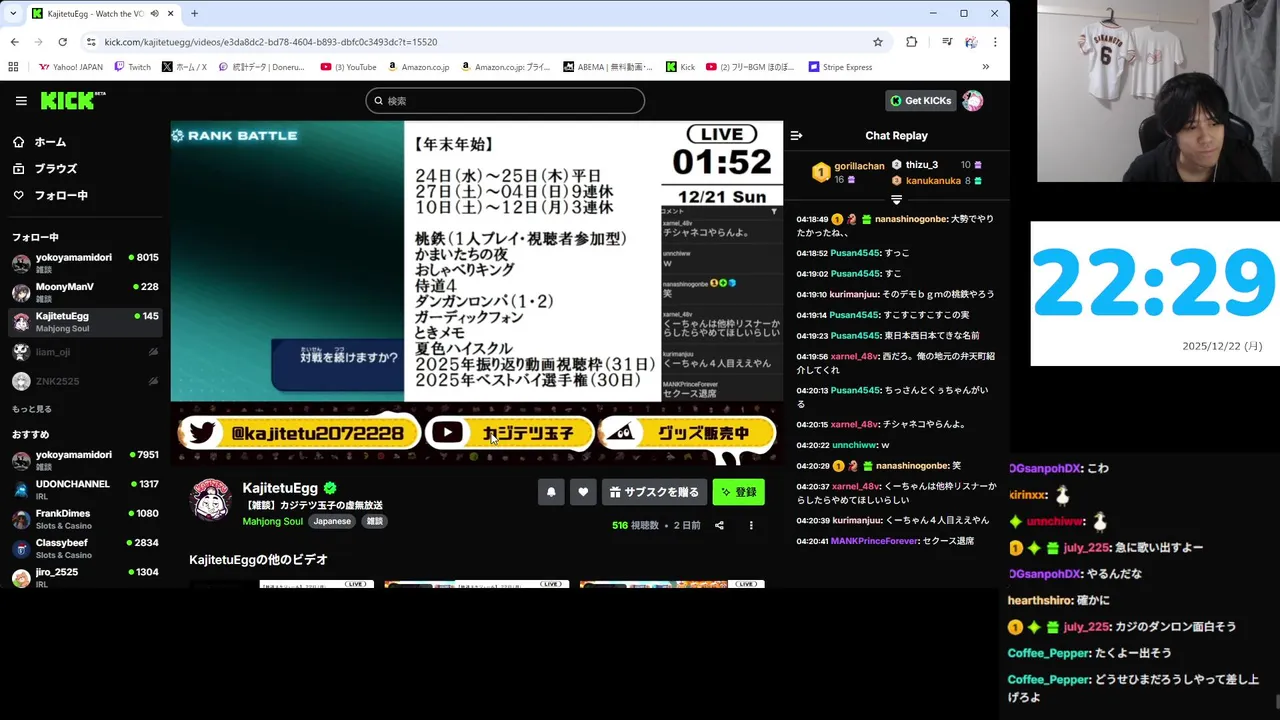
Task: Click username unnchiww at 04:20:22 in chat
Action: pyautogui.click(x=854, y=445)
